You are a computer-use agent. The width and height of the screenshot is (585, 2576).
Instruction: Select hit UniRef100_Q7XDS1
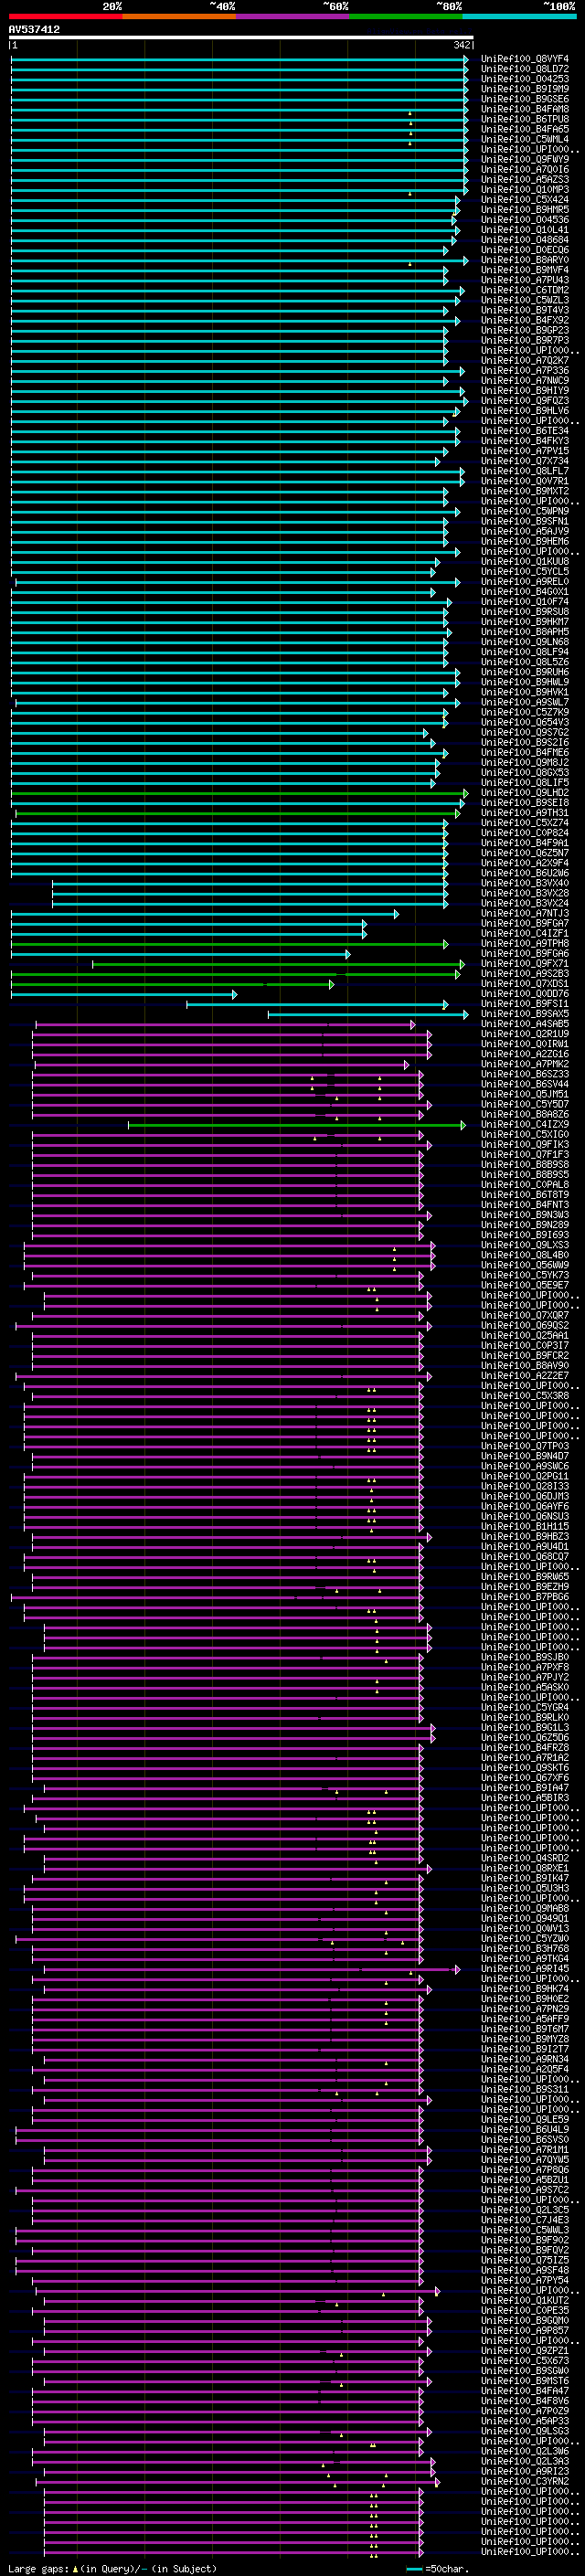coord(525,984)
